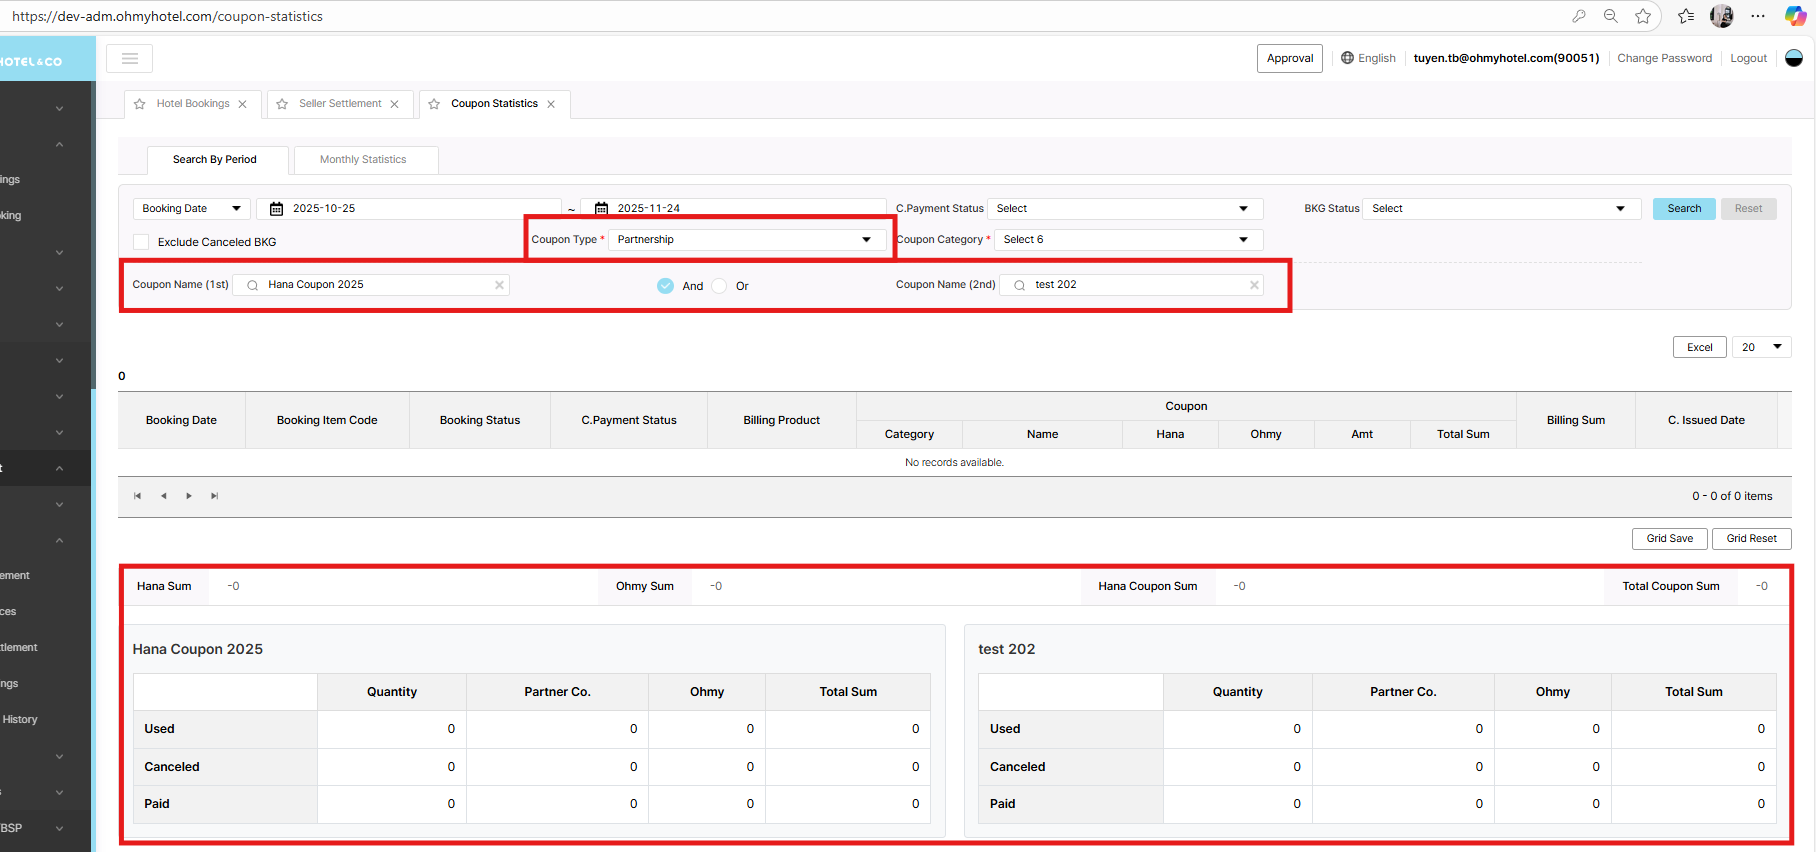Viewport: 1816px width, 852px height.
Task: Export results with the Excel button
Action: 1699,347
